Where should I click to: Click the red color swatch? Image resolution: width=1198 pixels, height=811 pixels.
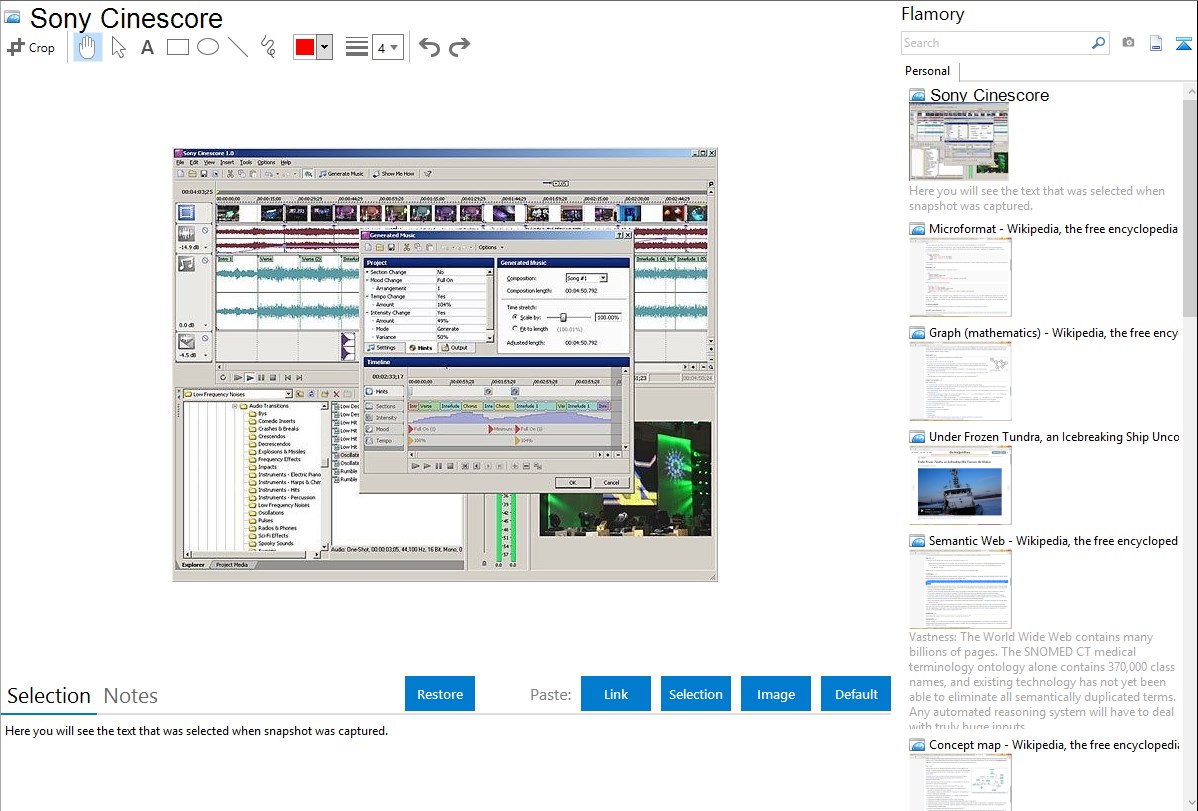tap(305, 47)
